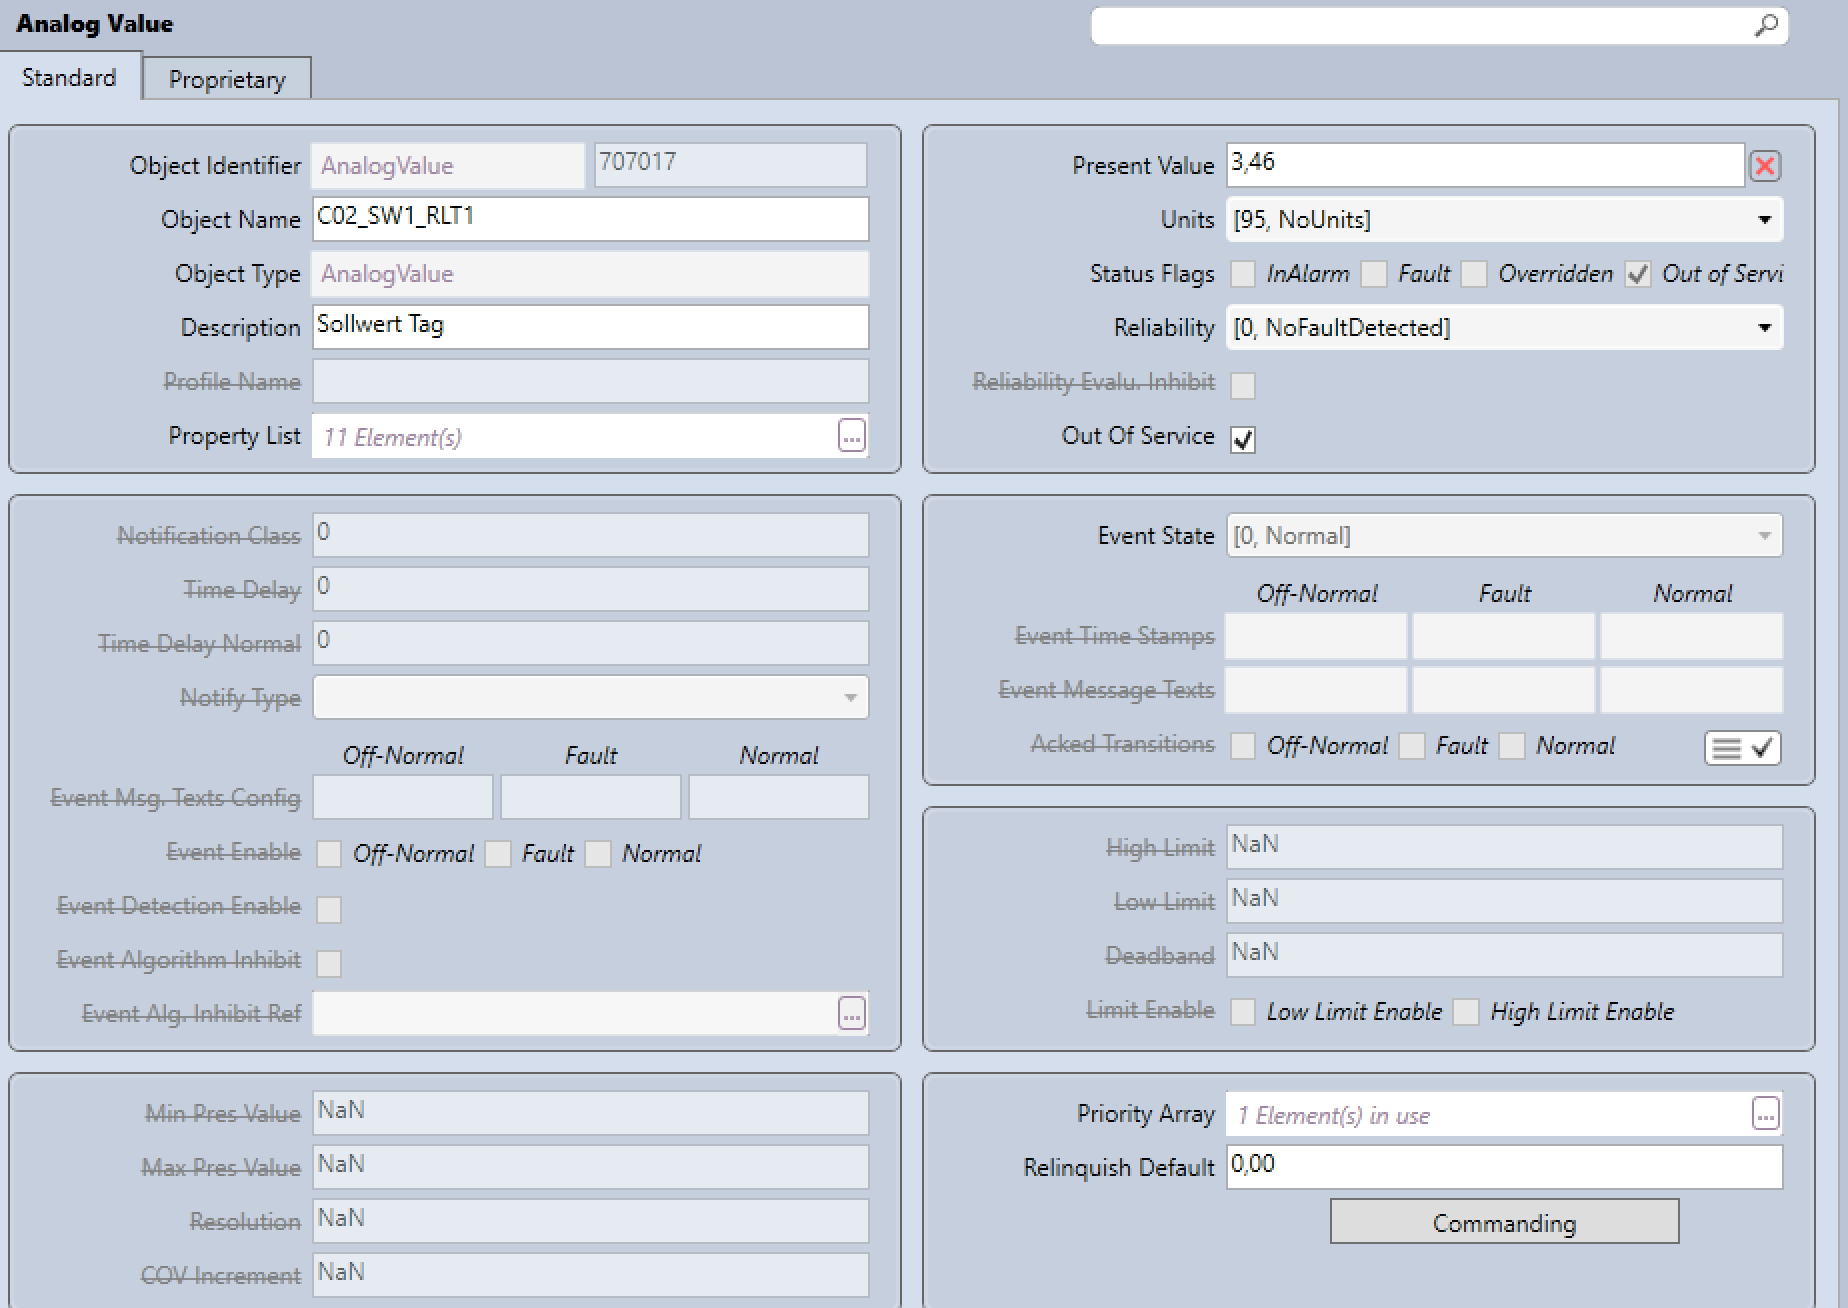The width and height of the screenshot is (1848, 1308).
Task: Click the Low Limit field
Action: tap(1504, 902)
